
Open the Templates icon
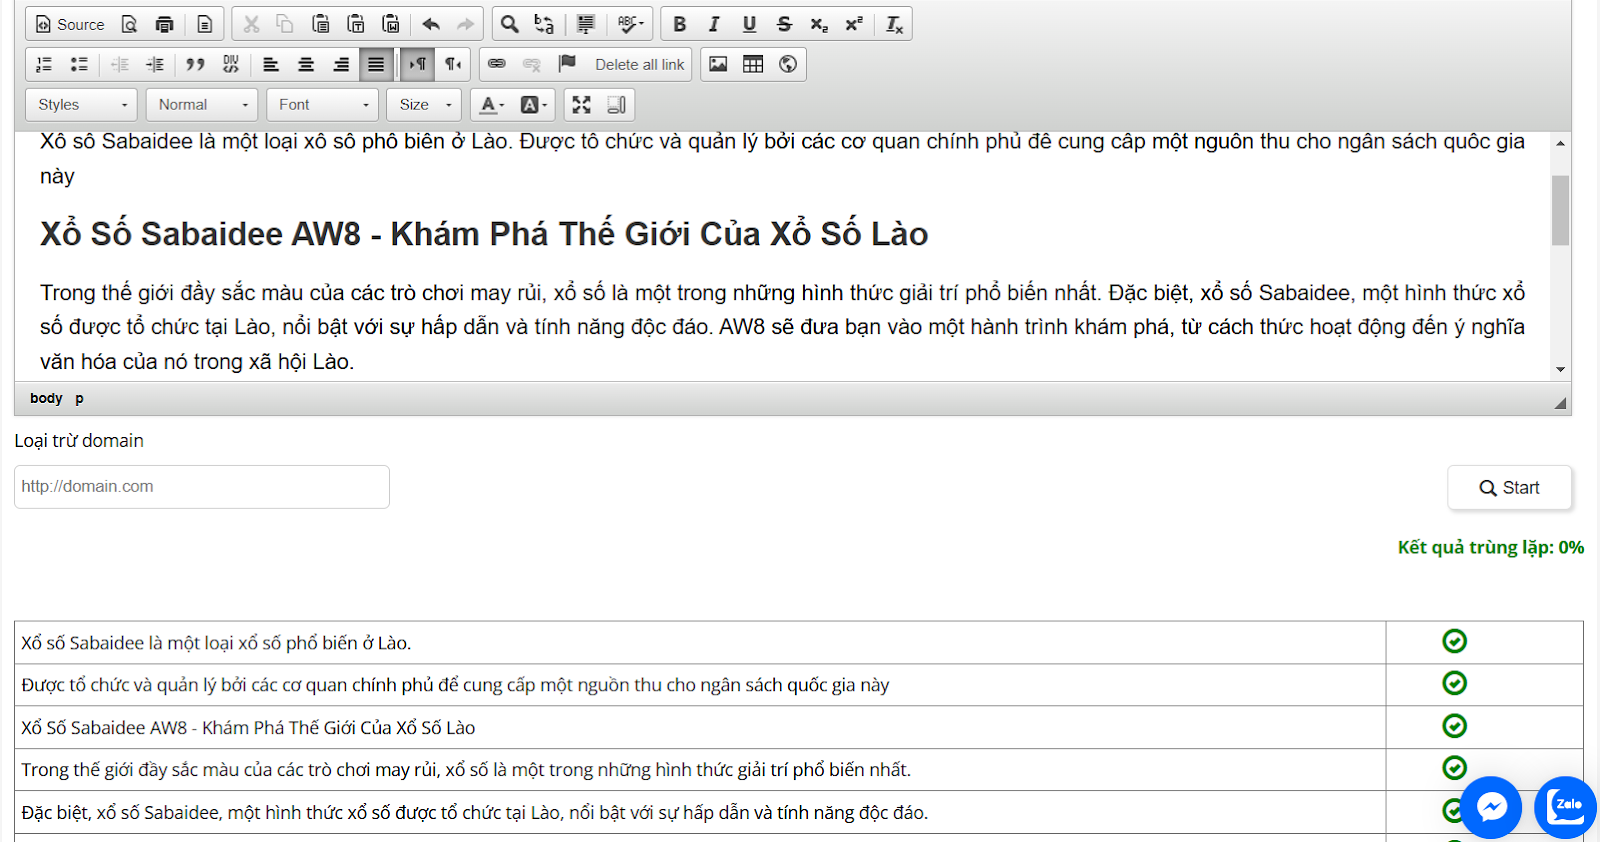point(204,24)
